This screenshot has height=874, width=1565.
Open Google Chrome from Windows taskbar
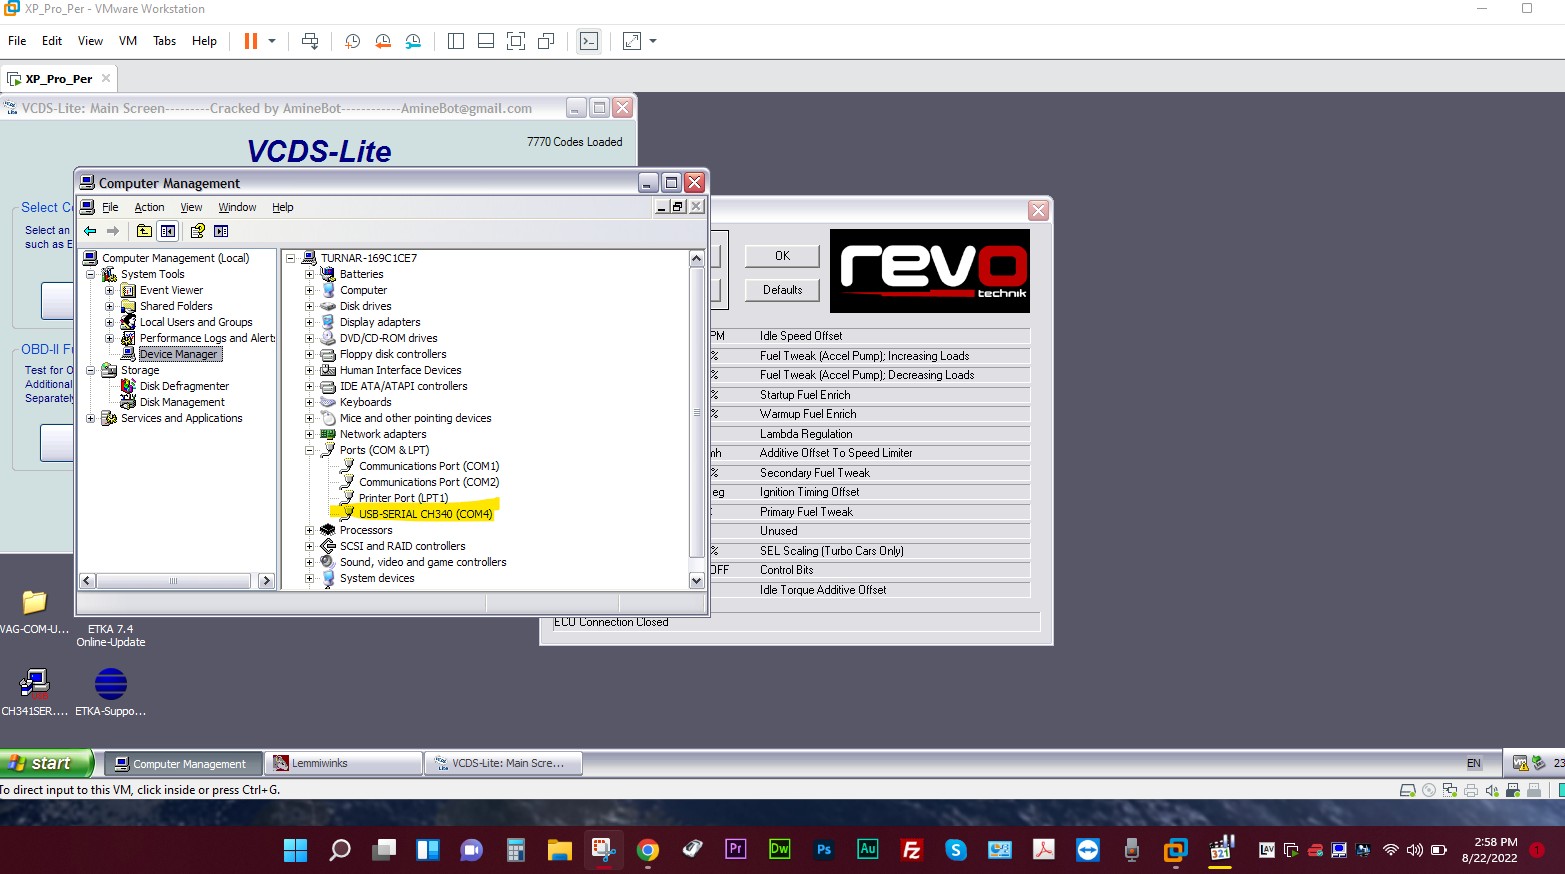click(x=648, y=850)
